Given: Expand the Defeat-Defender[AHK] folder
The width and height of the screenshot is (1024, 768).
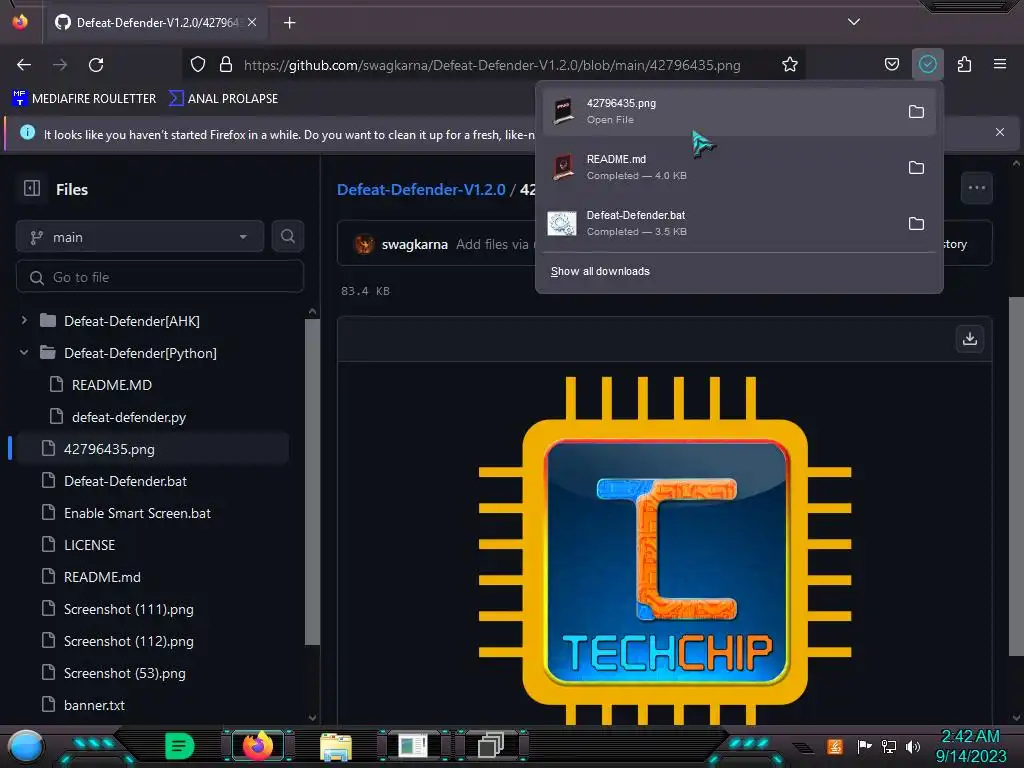Looking at the screenshot, I should pyautogui.click(x=24, y=321).
